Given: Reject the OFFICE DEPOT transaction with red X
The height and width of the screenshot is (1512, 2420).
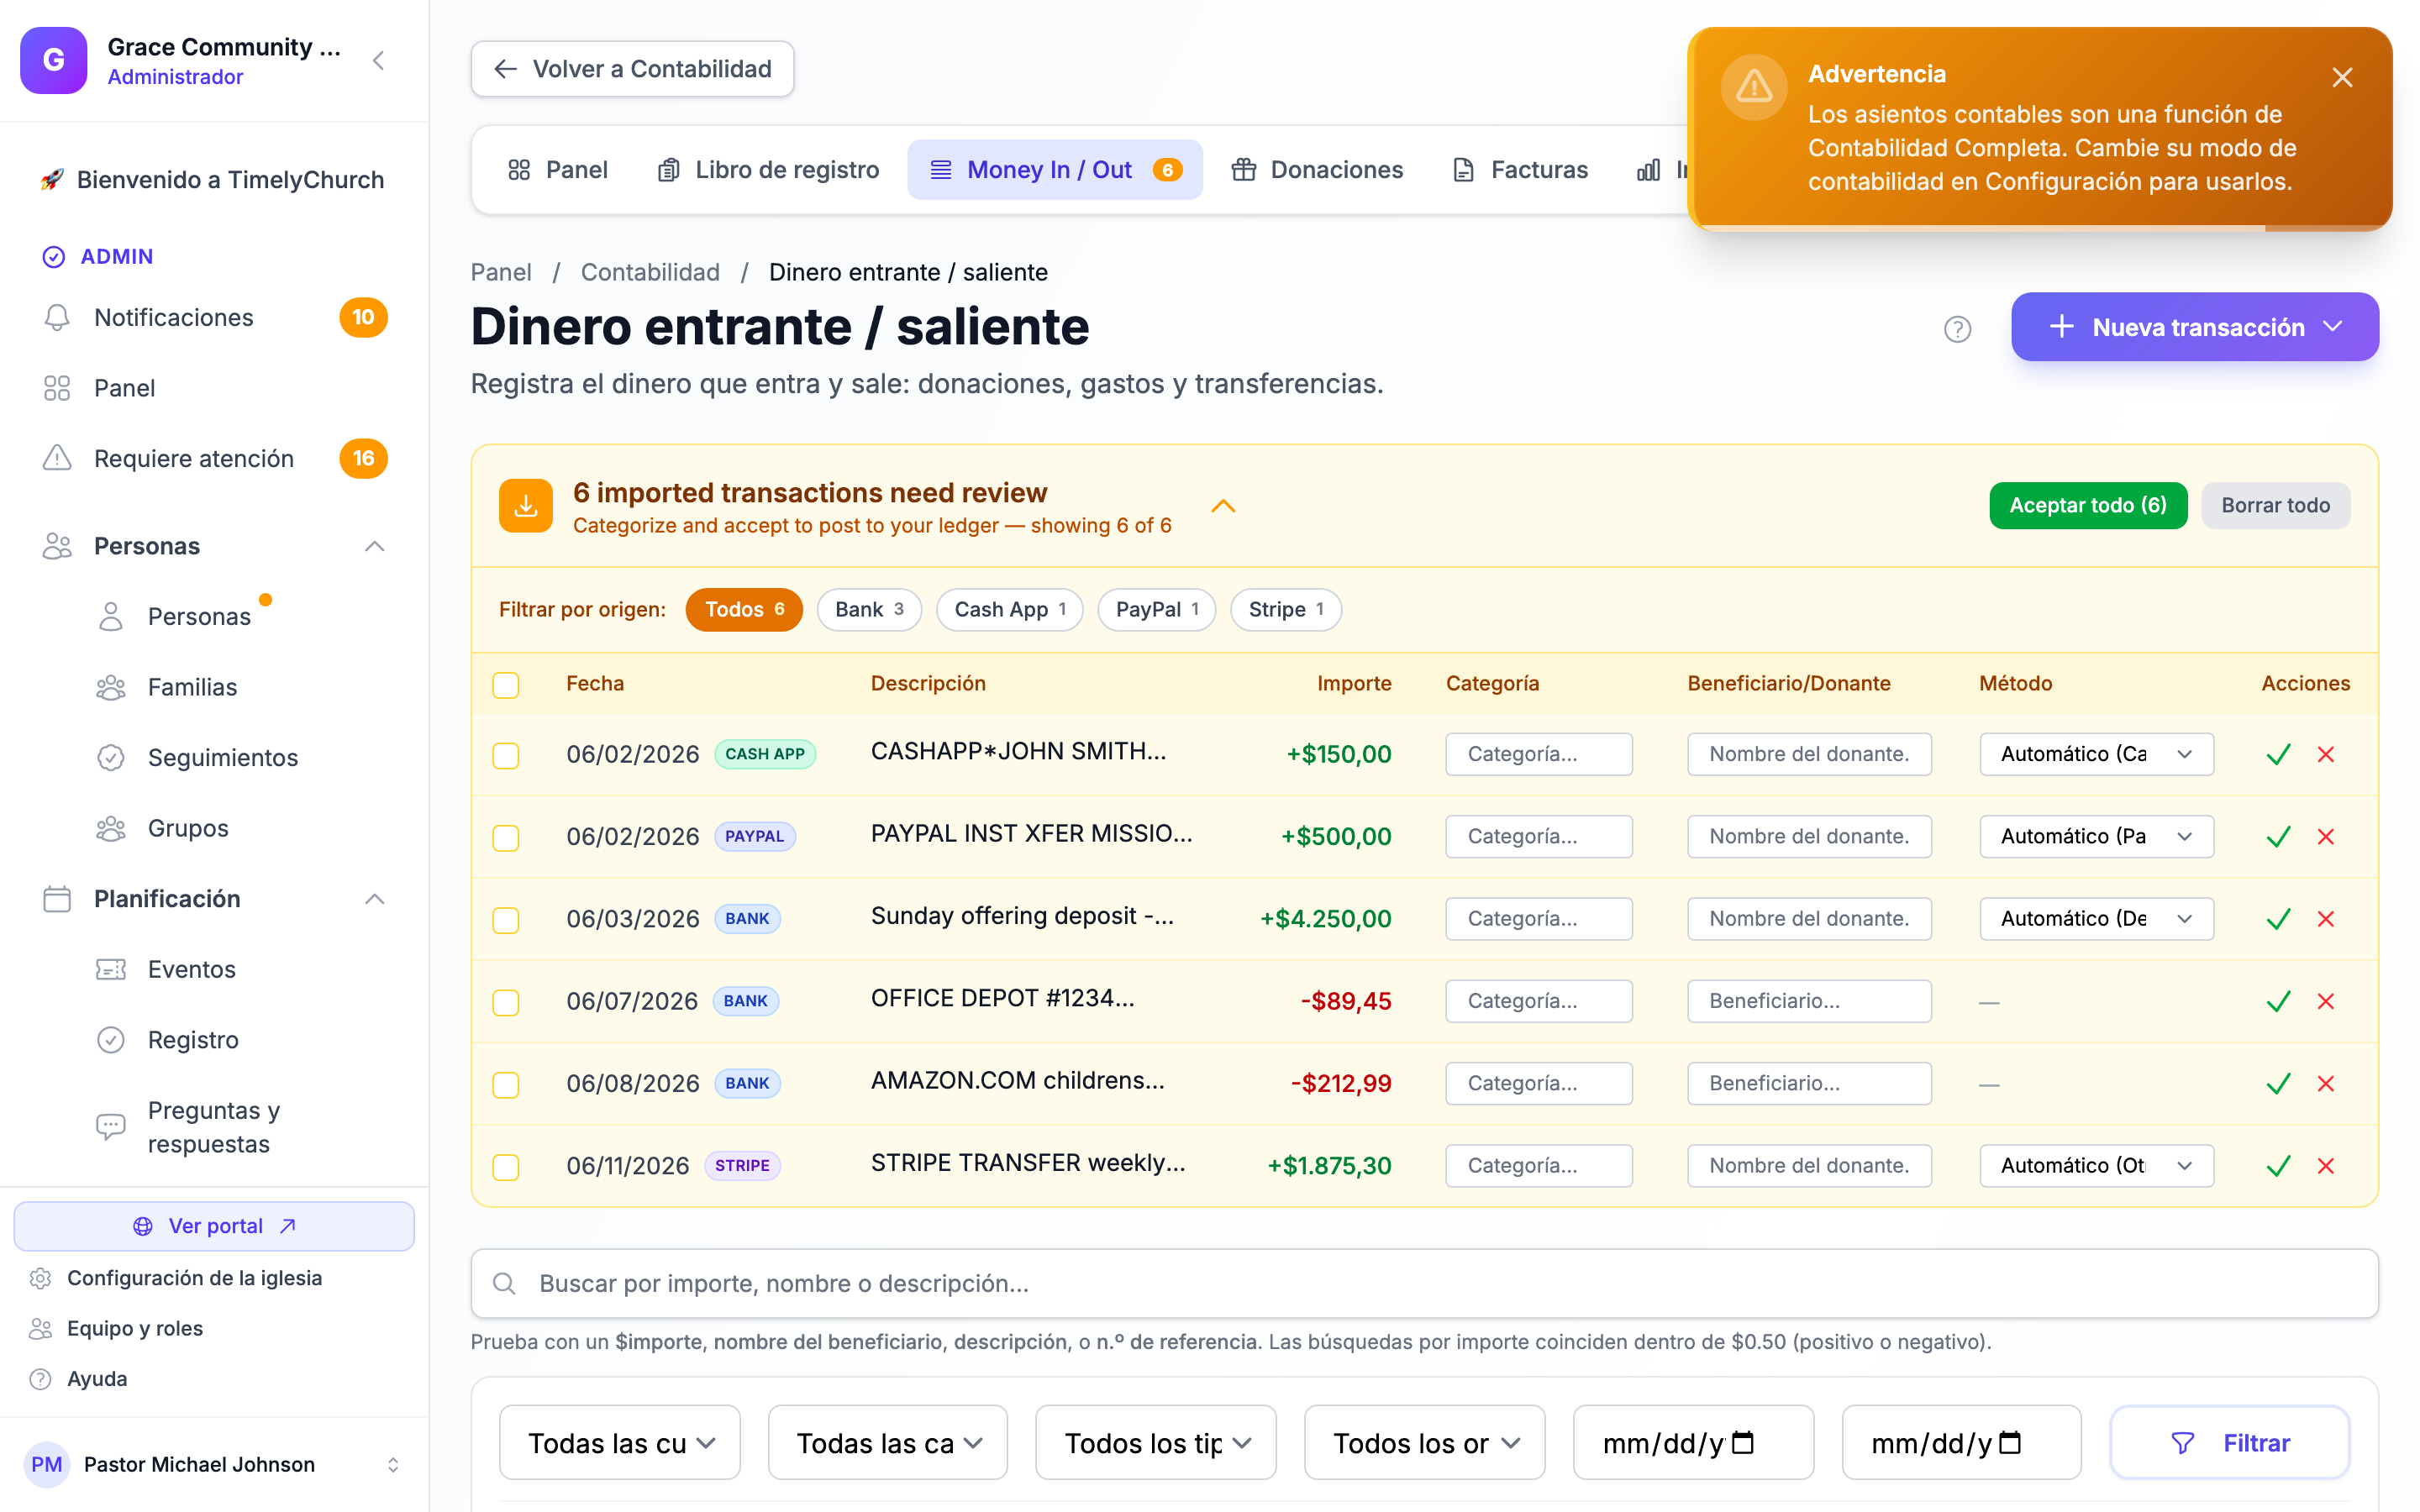Looking at the screenshot, I should pos(2325,1001).
